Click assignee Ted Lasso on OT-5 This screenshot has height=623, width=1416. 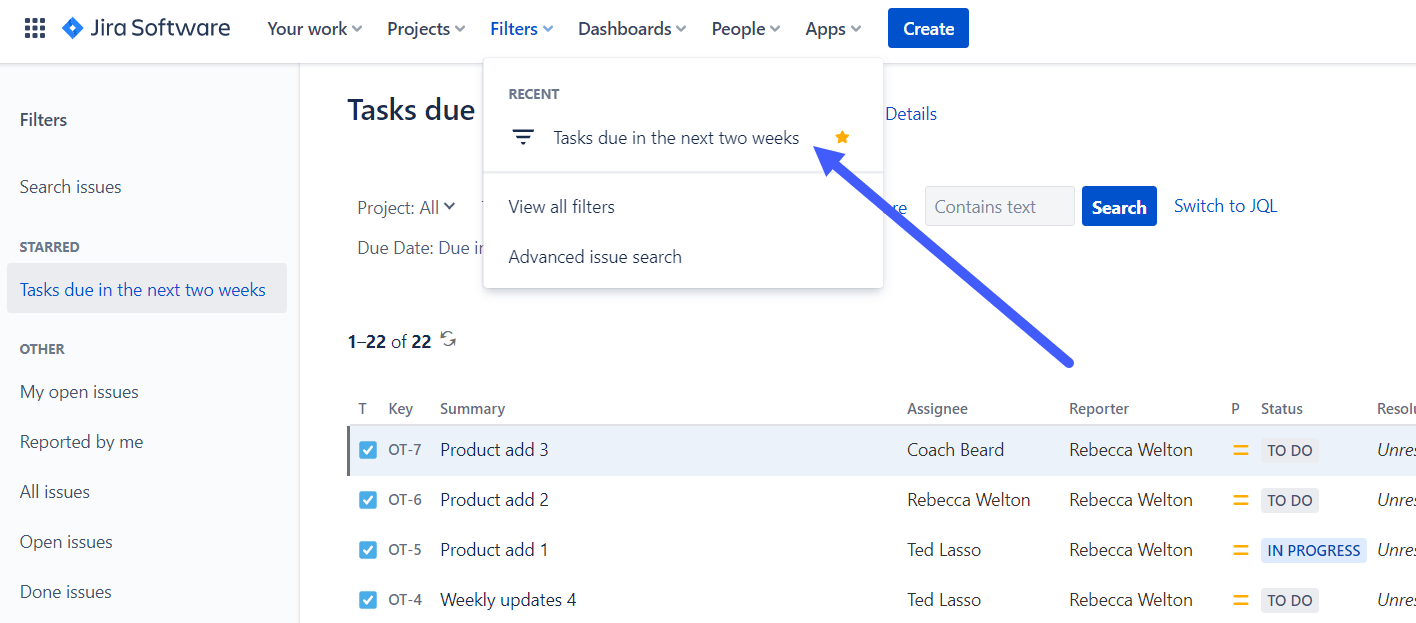pos(944,550)
